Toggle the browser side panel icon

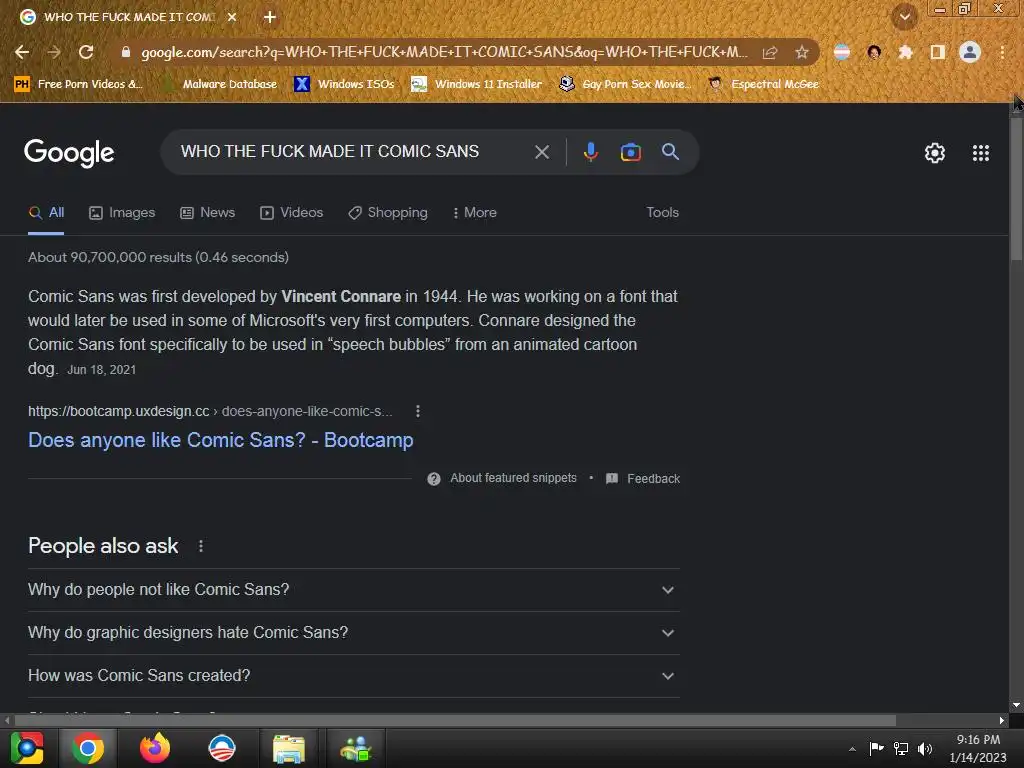(937, 52)
